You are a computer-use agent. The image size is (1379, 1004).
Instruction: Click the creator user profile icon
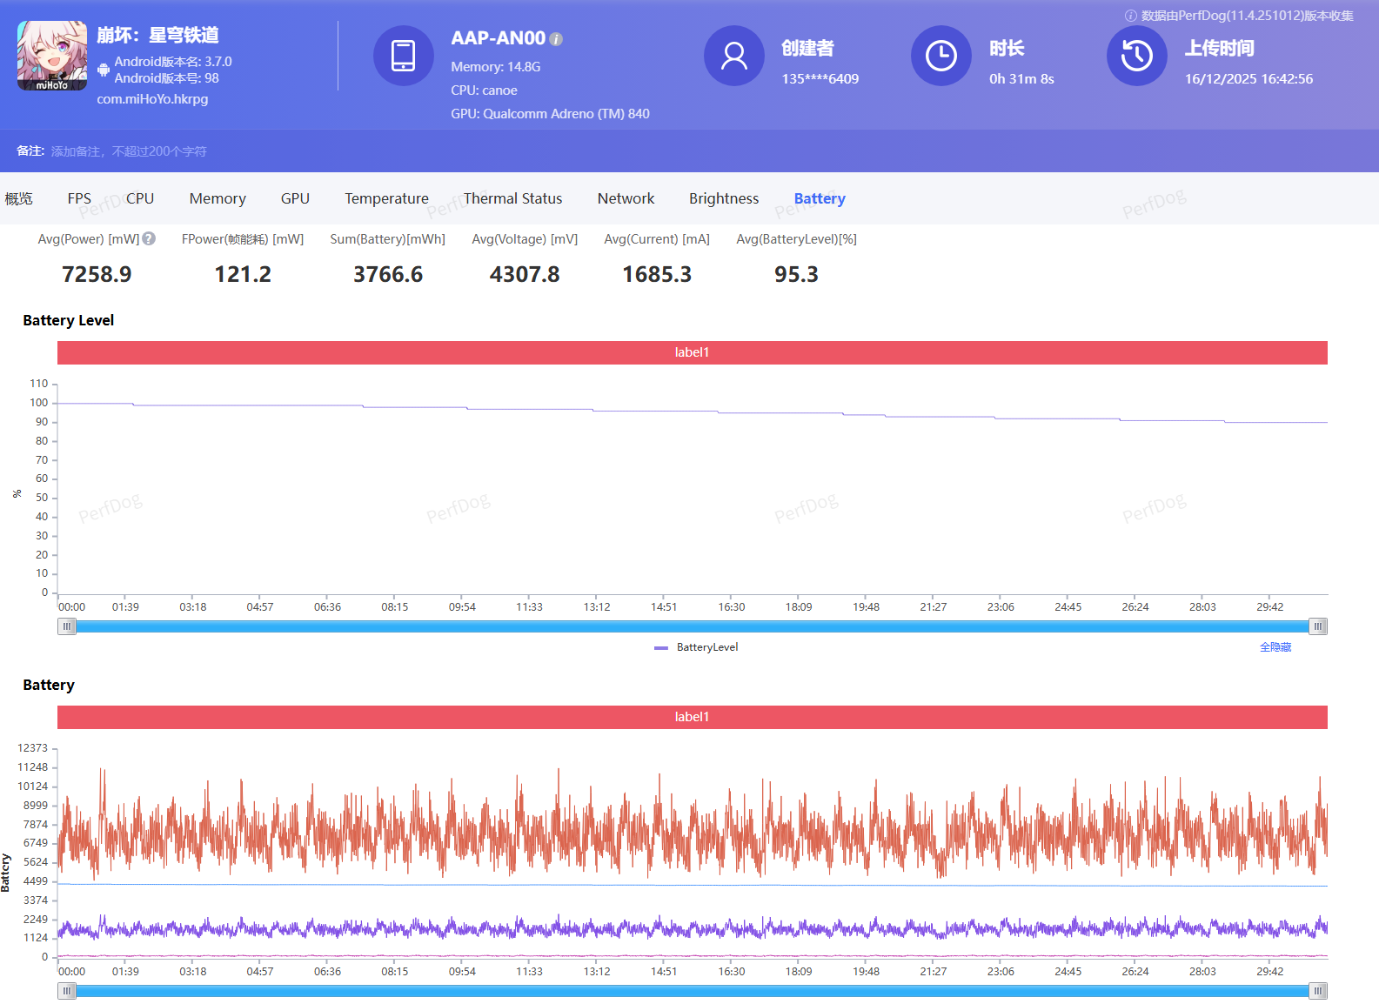point(734,56)
